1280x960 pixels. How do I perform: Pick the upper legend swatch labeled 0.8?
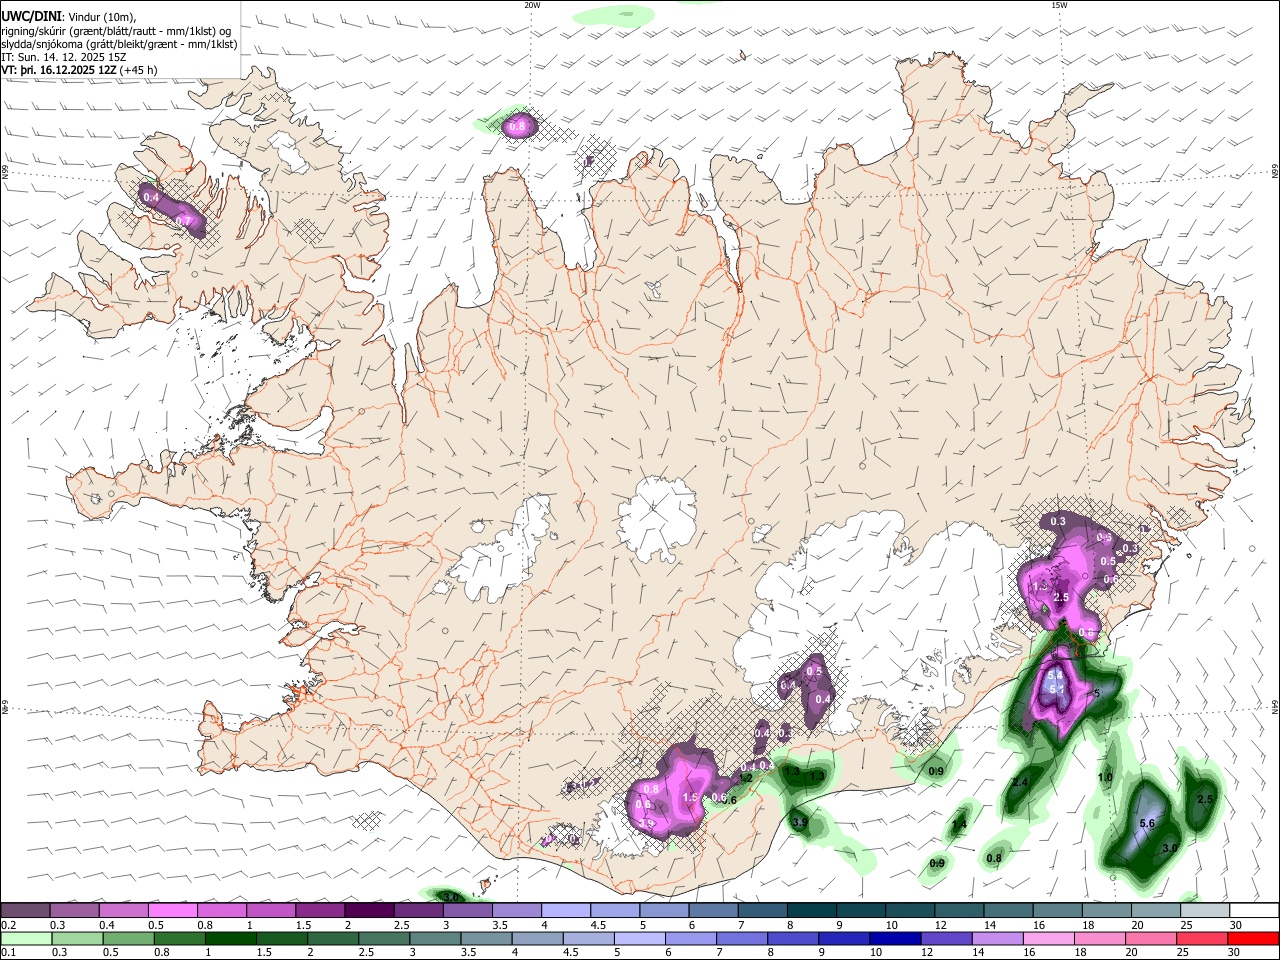pyautogui.click(x=221, y=911)
